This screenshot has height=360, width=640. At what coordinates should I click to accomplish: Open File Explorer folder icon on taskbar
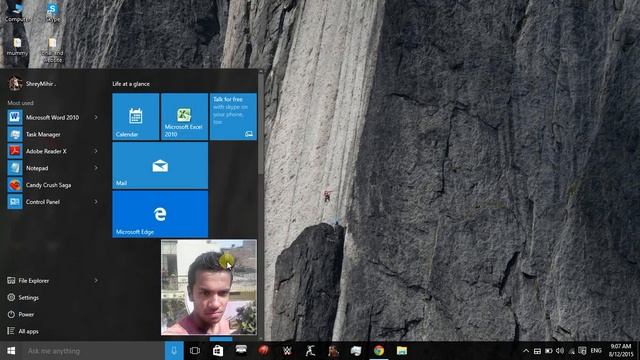point(402,351)
